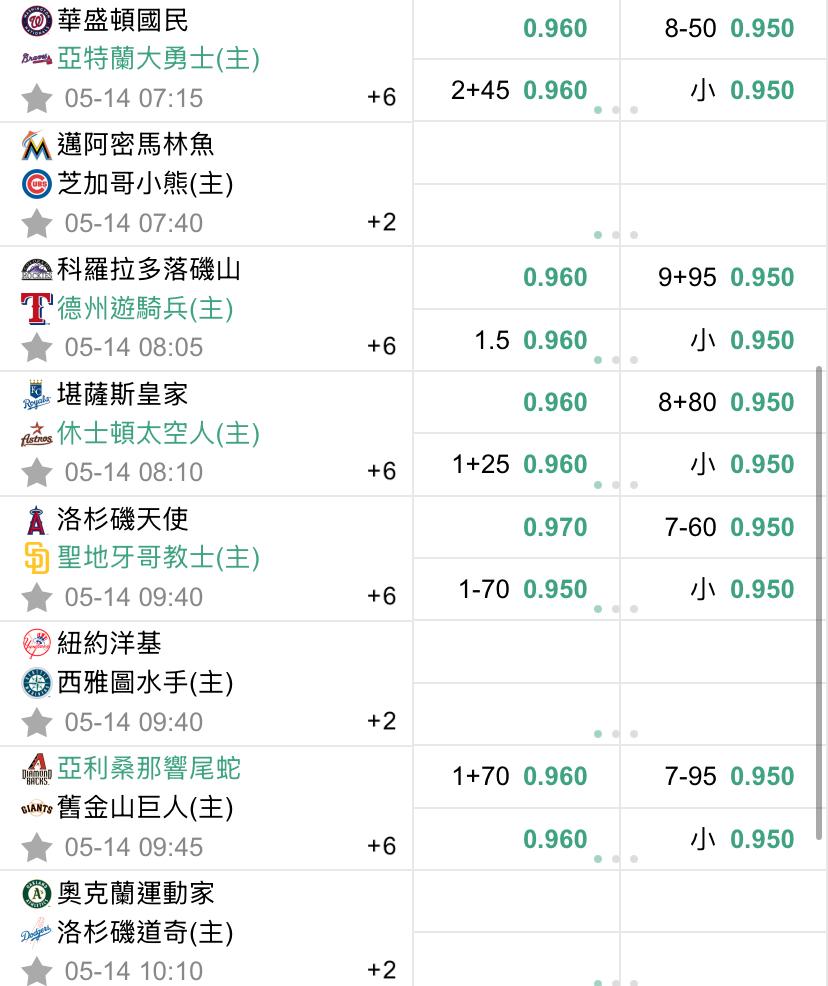Favorite the 05-14 07:15 Nationals game star

[36, 98]
